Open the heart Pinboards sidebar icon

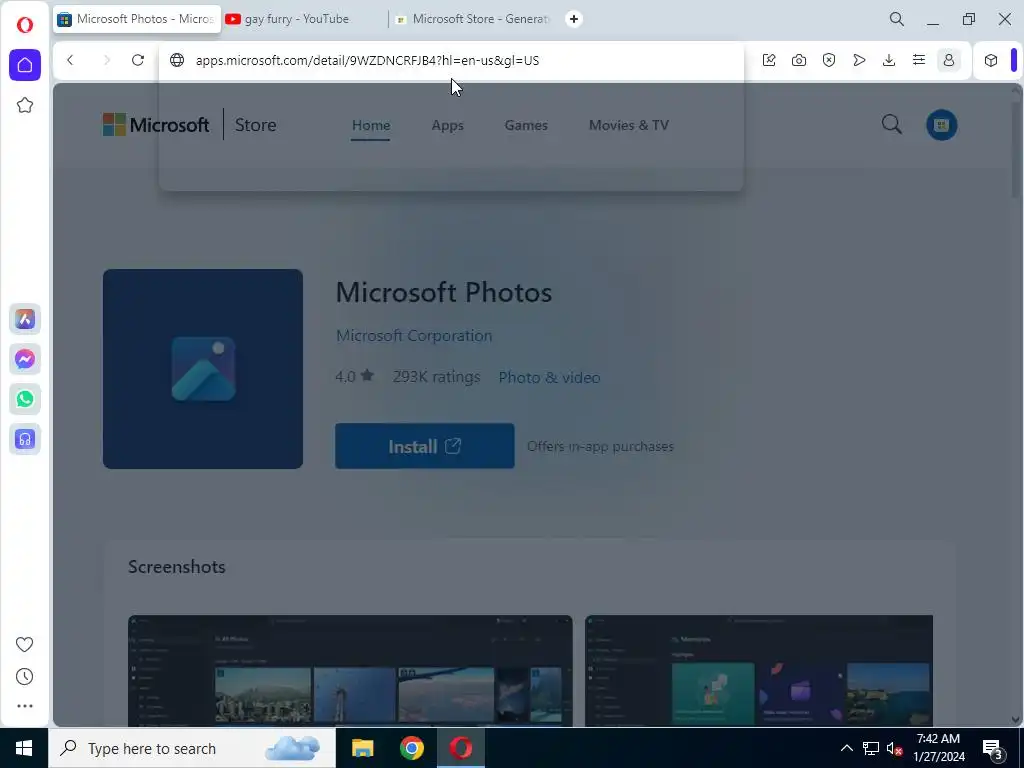pyautogui.click(x=25, y=645)
